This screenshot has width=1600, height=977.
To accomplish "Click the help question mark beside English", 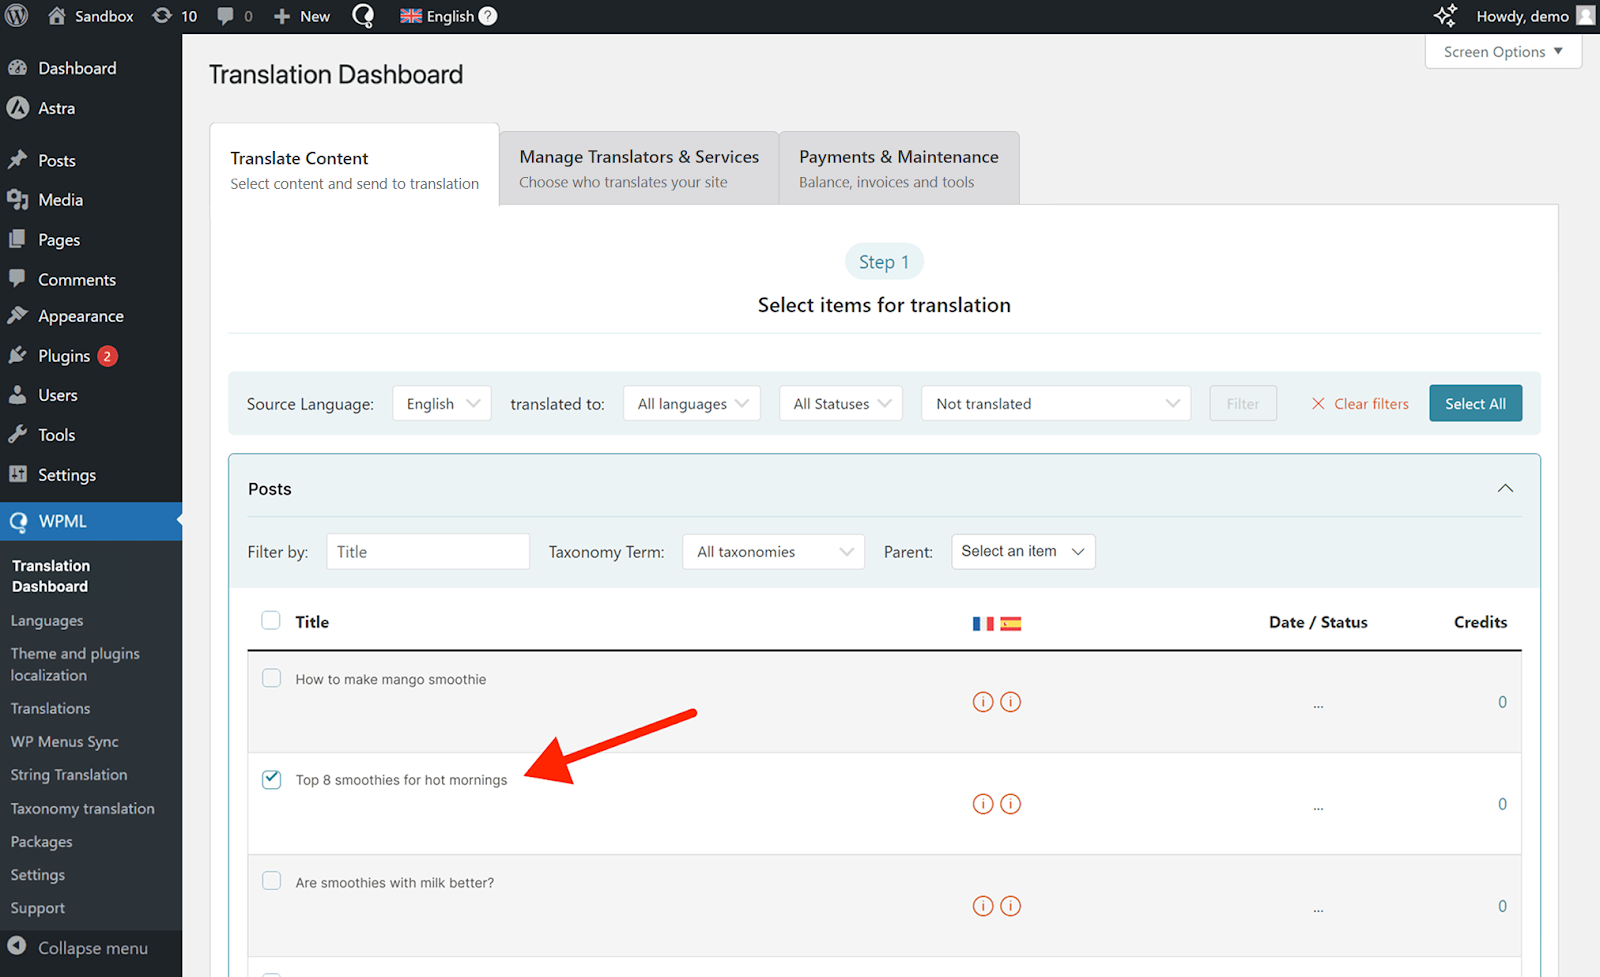I will click(x=488, y=16).
